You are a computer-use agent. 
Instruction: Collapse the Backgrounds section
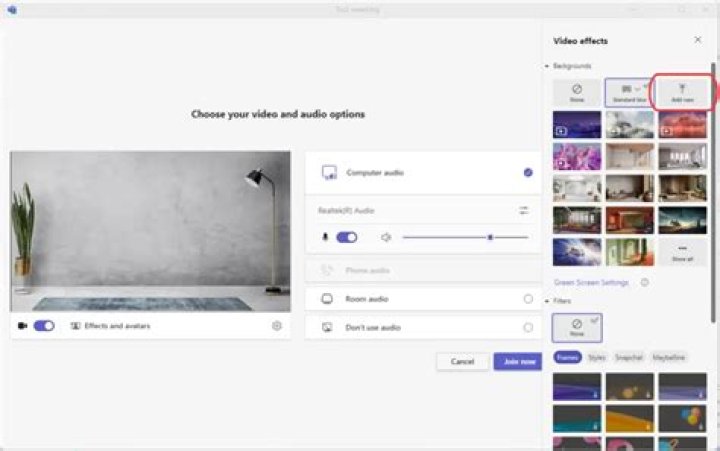[547, 66]
